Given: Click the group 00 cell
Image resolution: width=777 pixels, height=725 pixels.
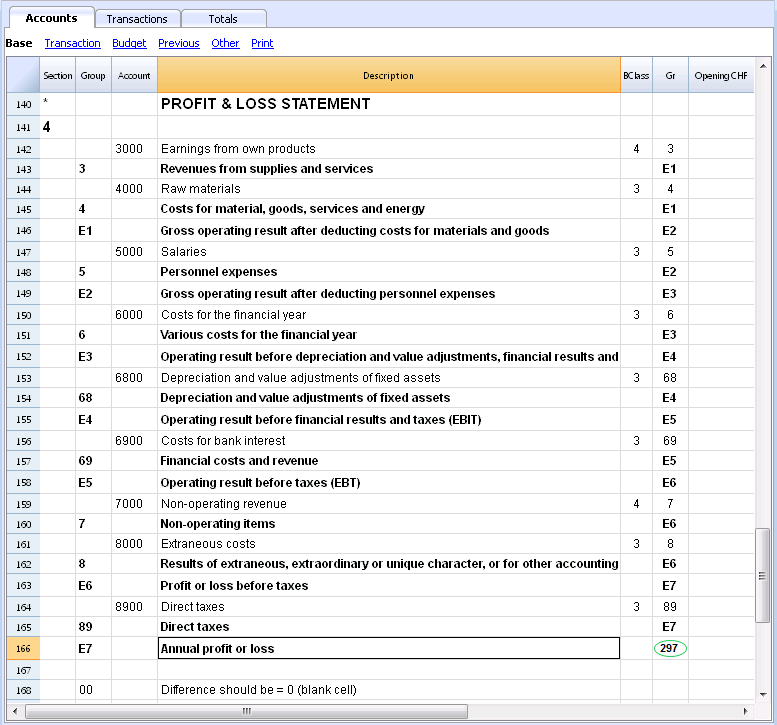Looking at the screenshot, I should [x=93, y=690].
